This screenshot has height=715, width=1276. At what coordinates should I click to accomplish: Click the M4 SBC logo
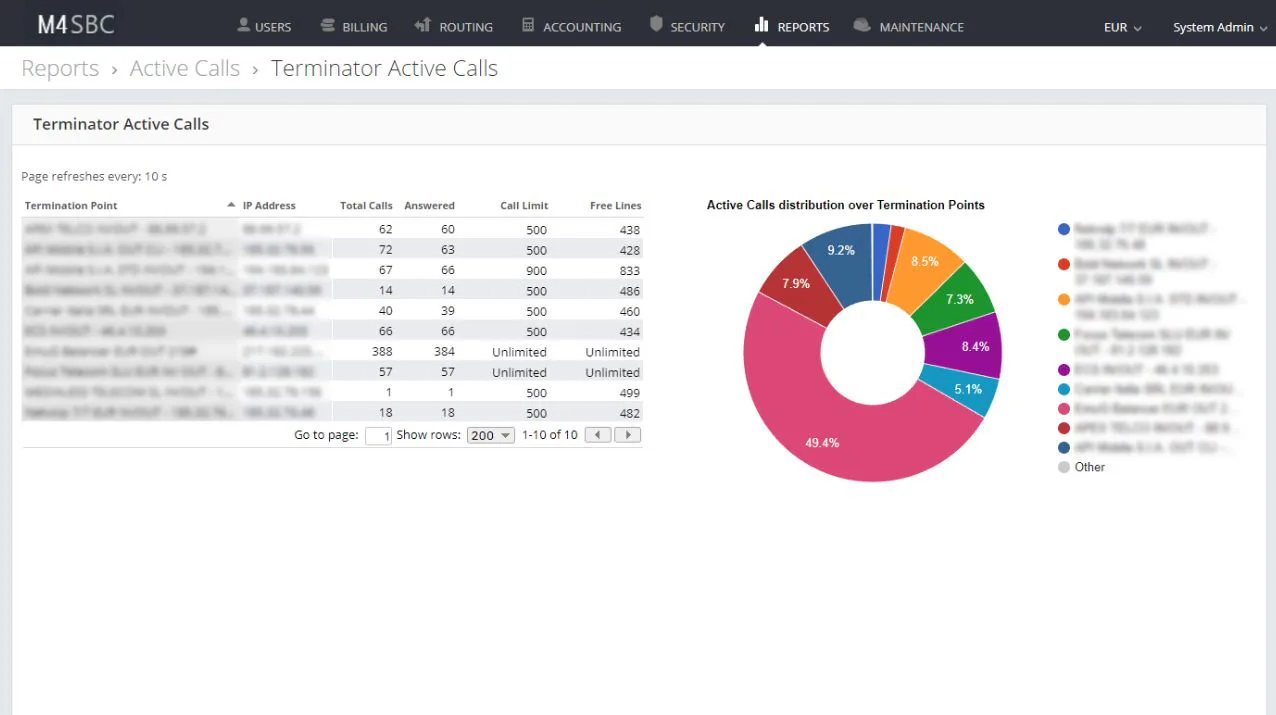[76, 25]
